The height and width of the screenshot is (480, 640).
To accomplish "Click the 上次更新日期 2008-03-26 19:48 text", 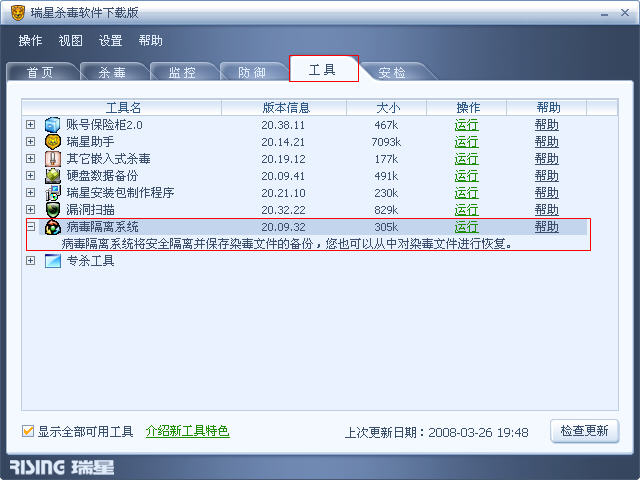I will point(437,432).
